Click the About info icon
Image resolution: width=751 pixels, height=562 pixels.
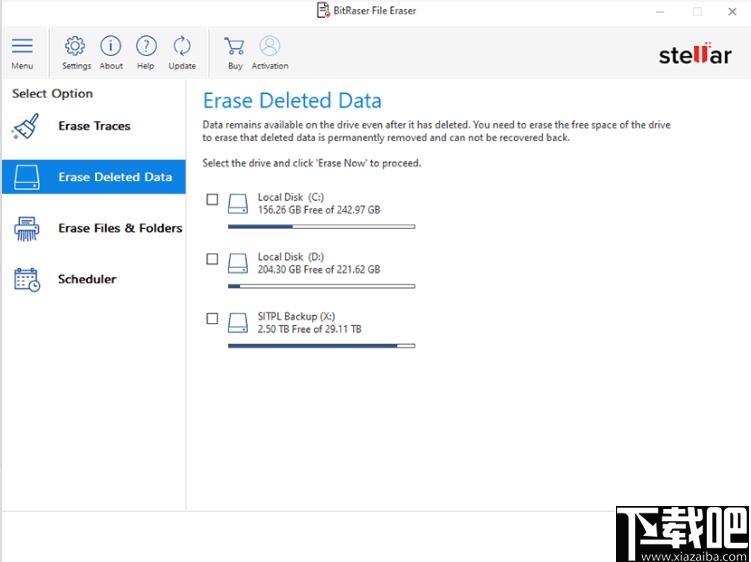(111, 46)
